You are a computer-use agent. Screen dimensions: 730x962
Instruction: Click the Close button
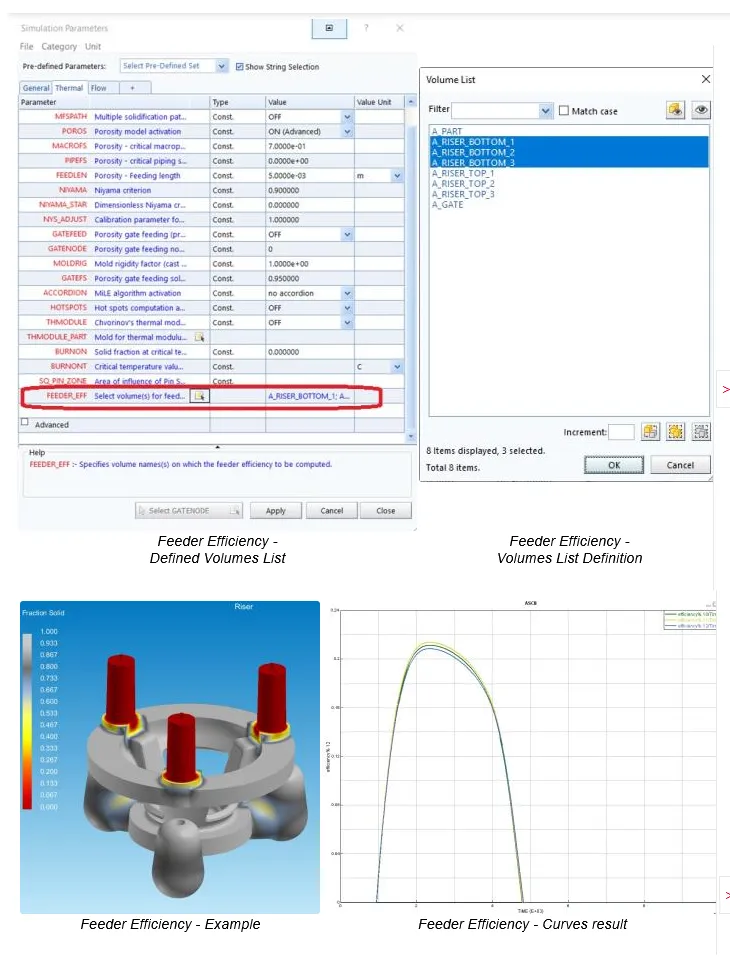coord(385,510)
